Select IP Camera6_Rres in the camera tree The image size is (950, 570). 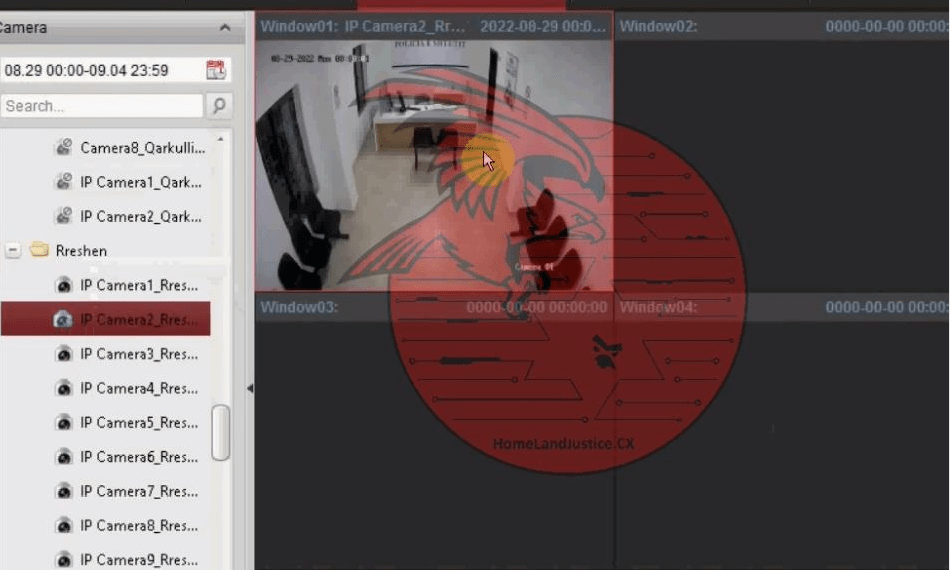click(x=140, y=457)
